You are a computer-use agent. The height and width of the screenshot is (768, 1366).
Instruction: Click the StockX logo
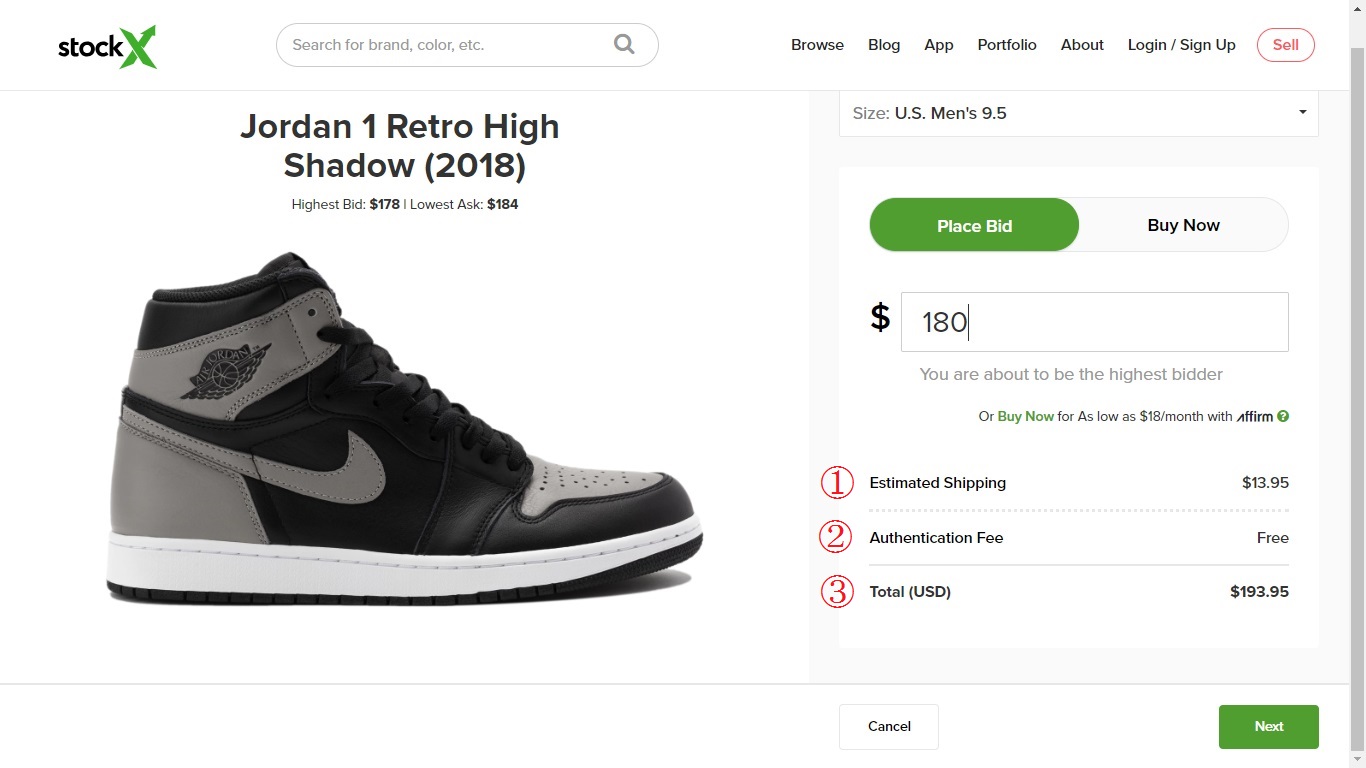point(107,47)
